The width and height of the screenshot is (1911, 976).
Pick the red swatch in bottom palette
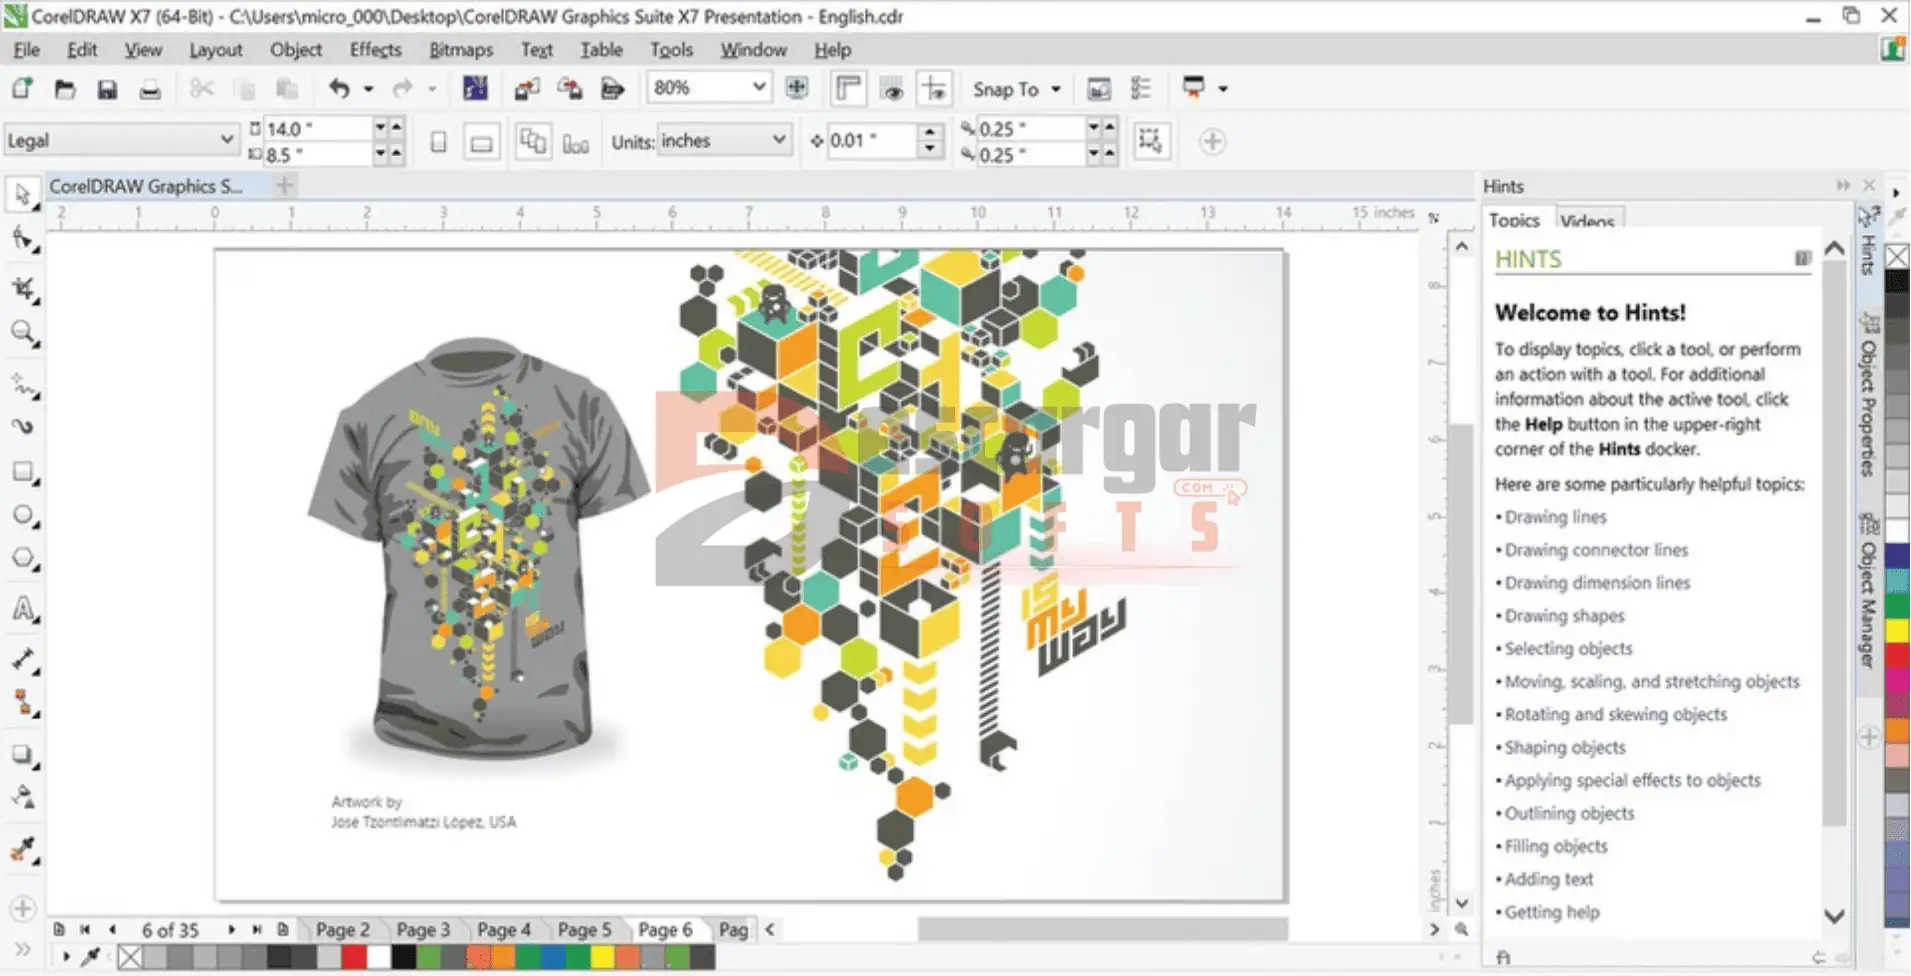[x=353, y=957]
